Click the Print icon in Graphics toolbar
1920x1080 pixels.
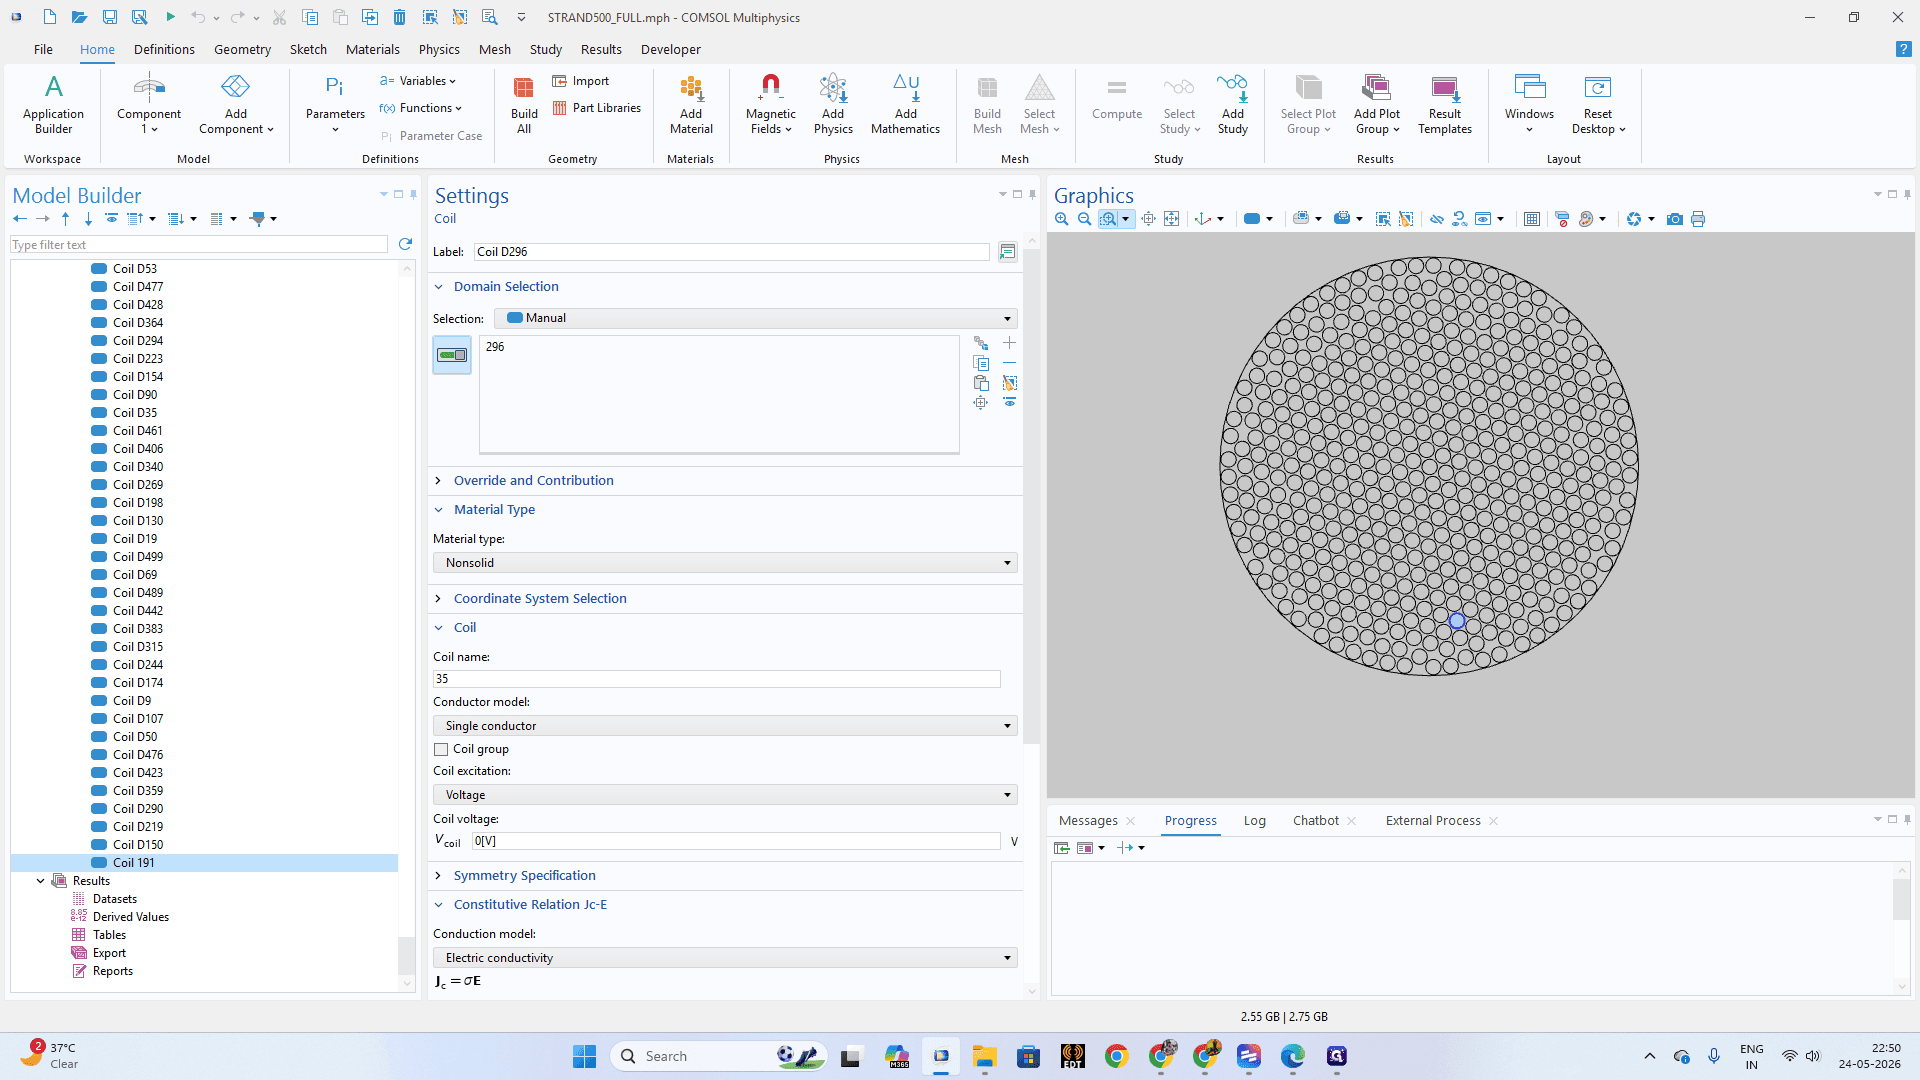(x=1698, y=219)
